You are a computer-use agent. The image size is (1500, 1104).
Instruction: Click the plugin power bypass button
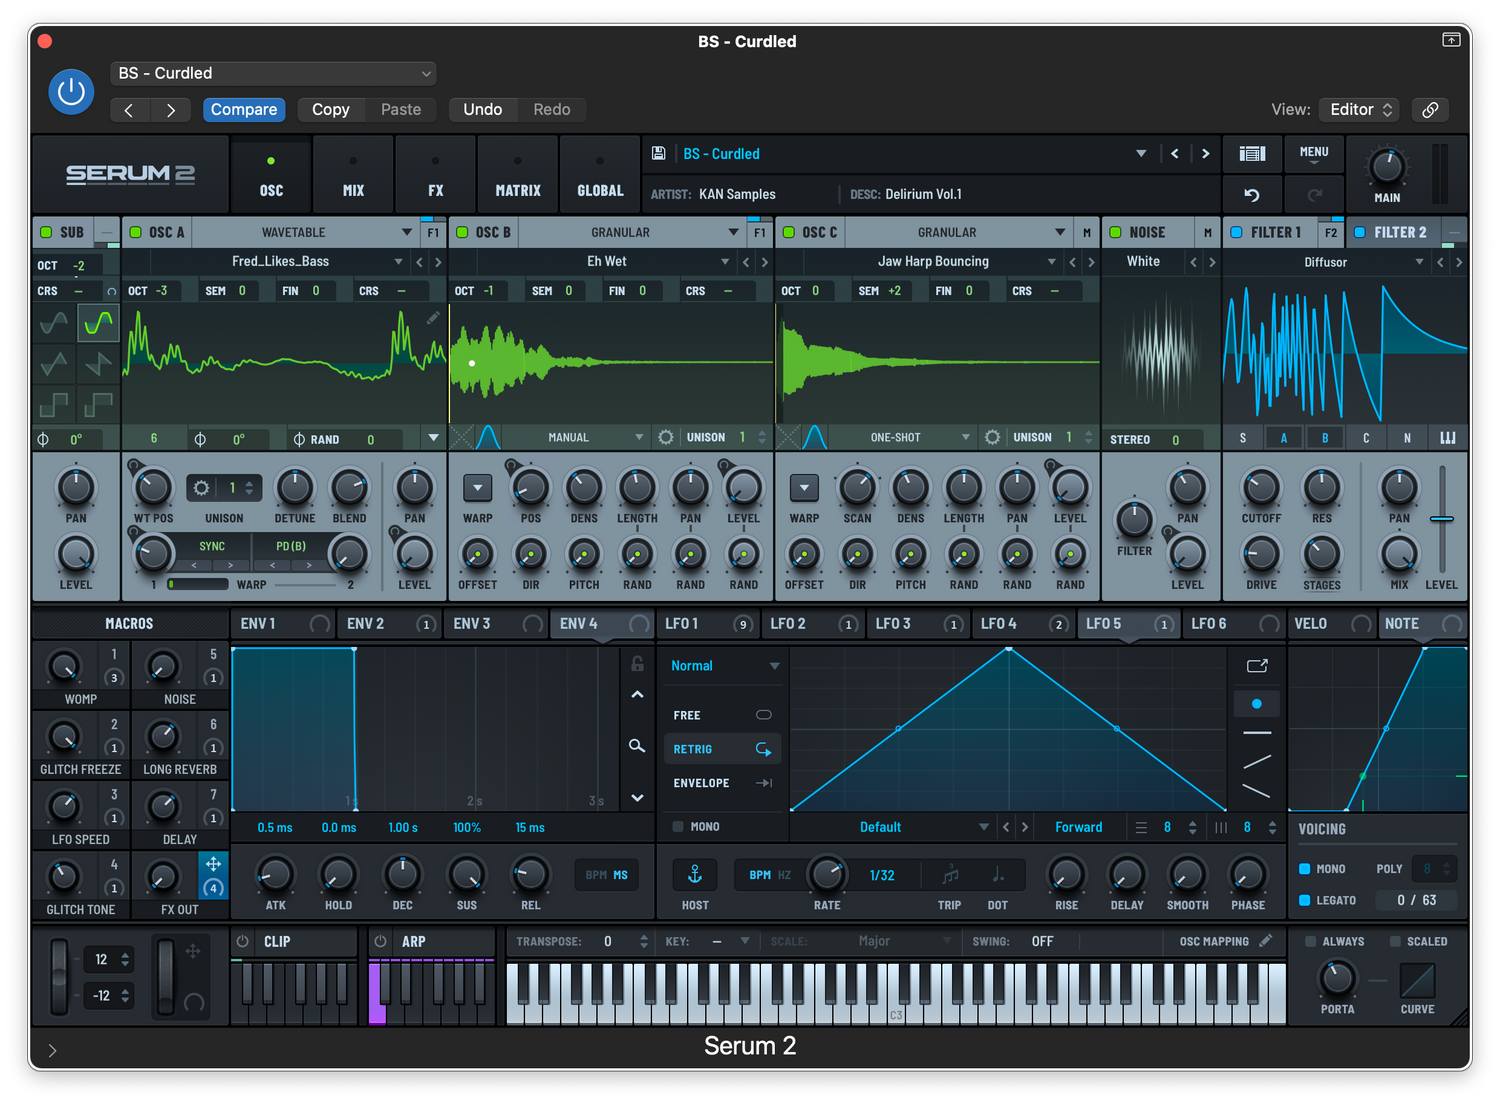(71, 92)
